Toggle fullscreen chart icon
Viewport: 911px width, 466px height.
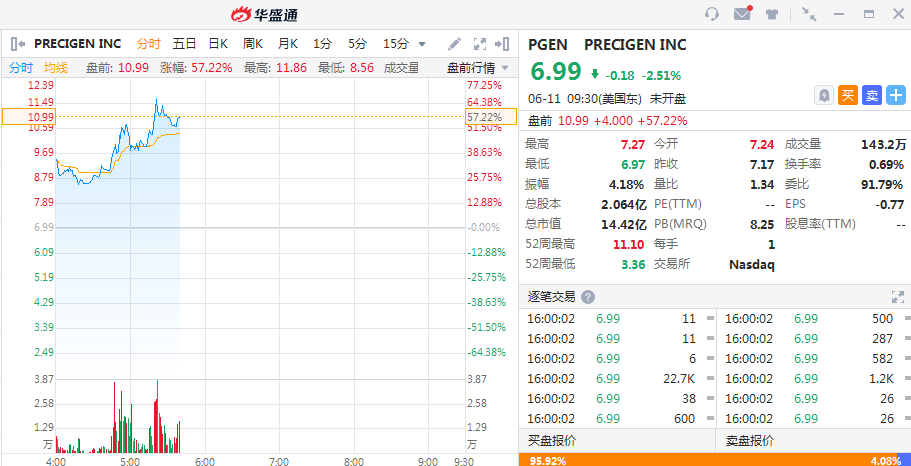click(479, 44)
